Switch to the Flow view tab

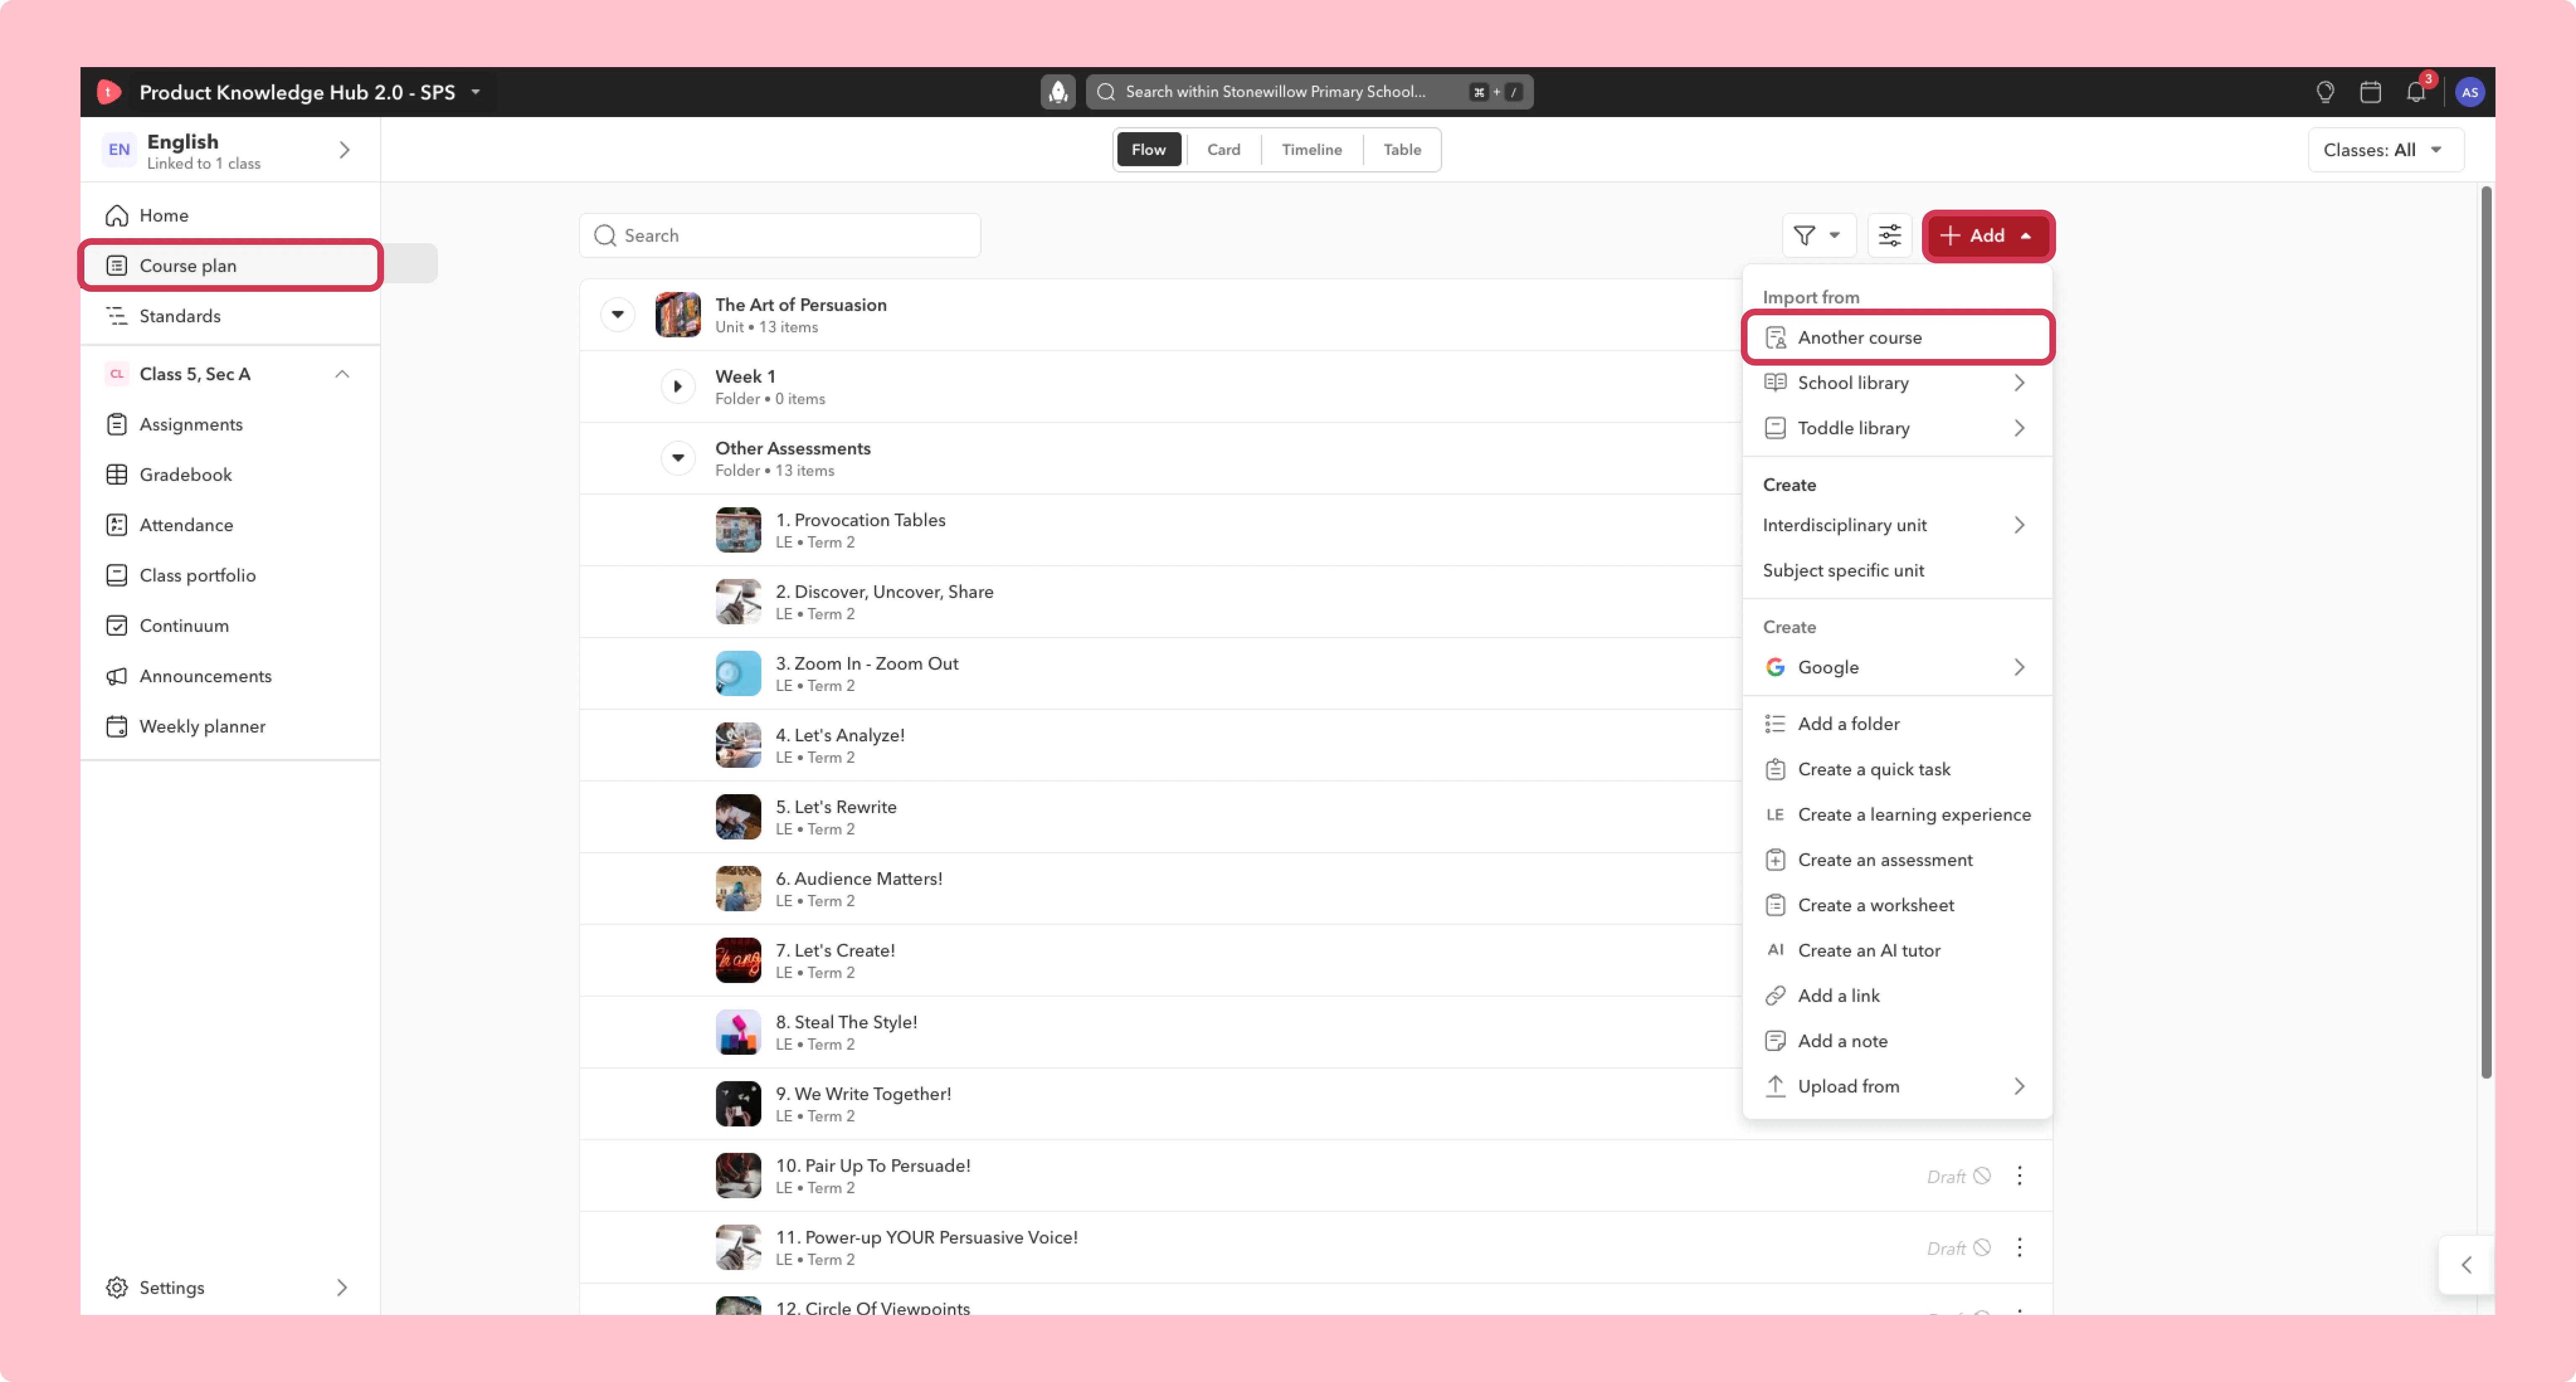tap(1148, 150)
